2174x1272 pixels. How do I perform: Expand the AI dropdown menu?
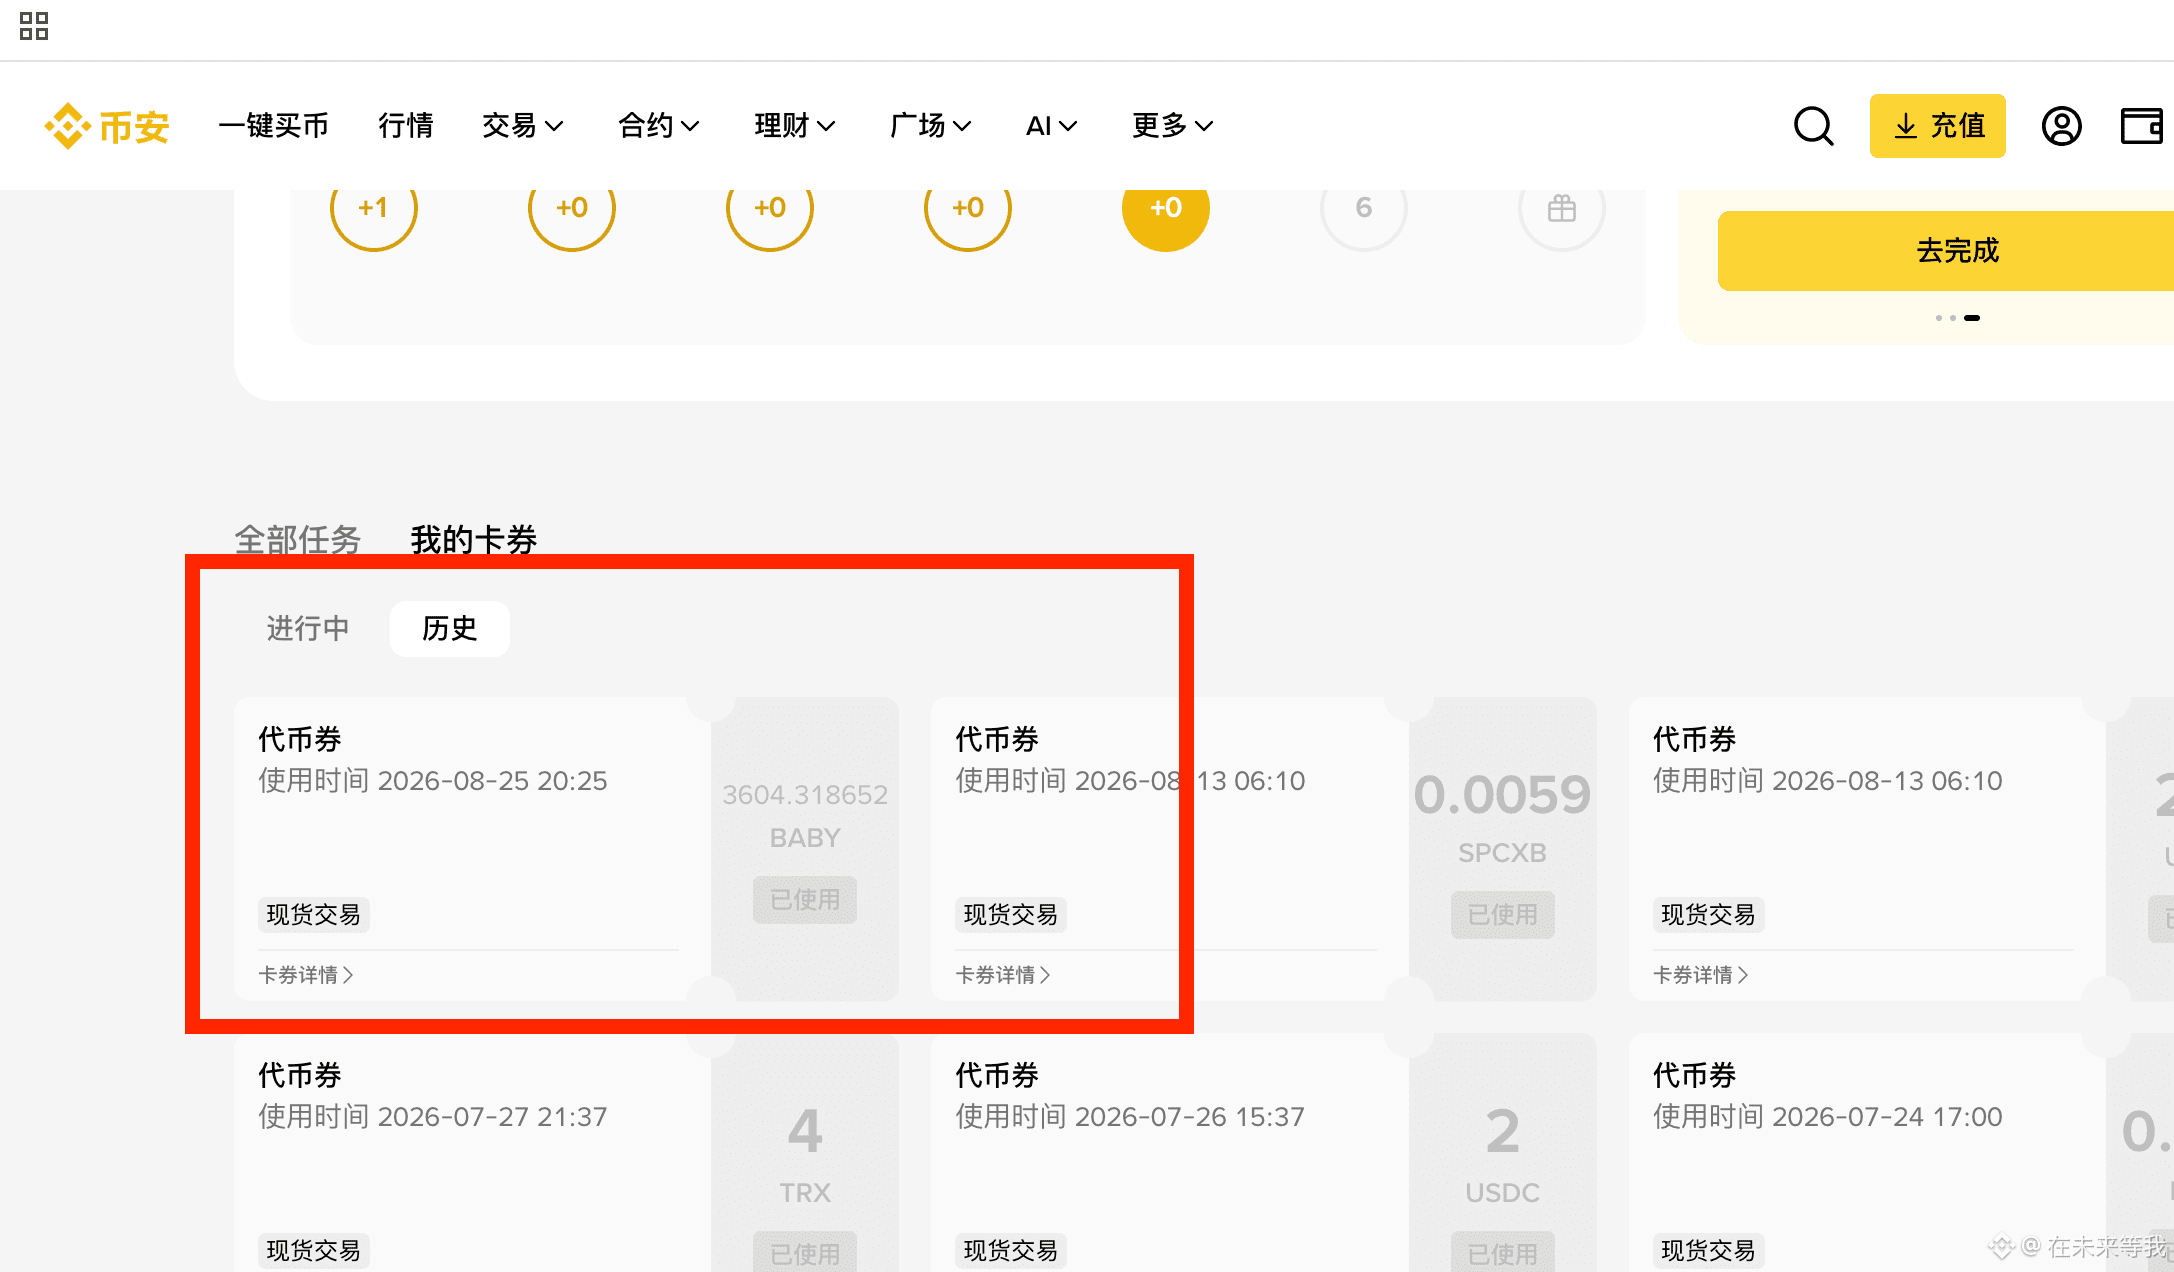[1051, 126]
